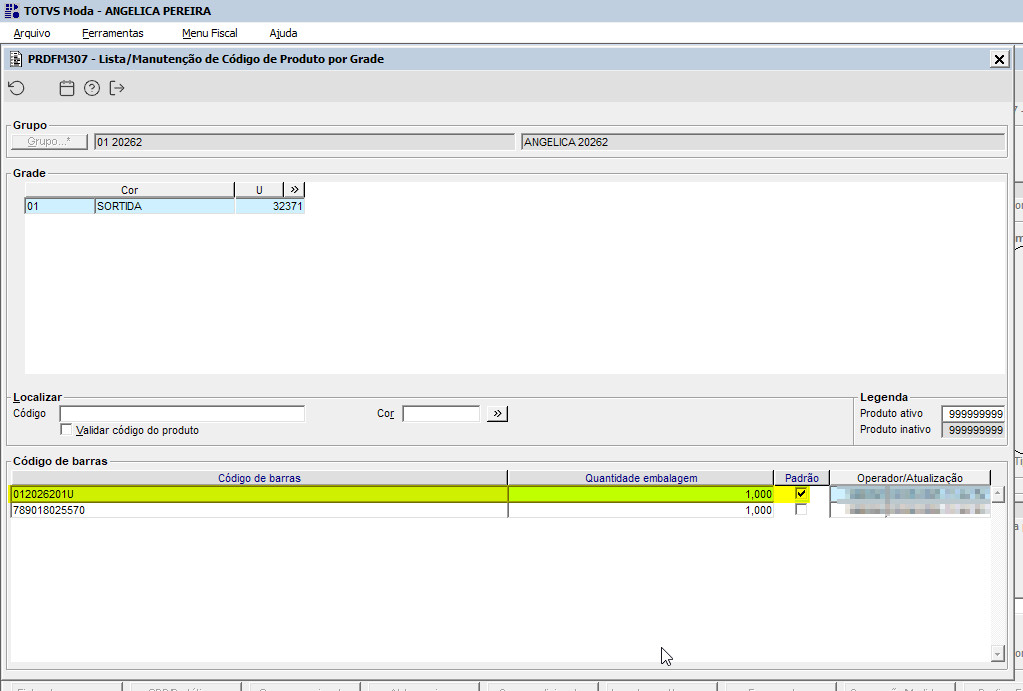1023x691 pixels.
Task: Select barcode row 789018025570
Action: click(259, 510)
